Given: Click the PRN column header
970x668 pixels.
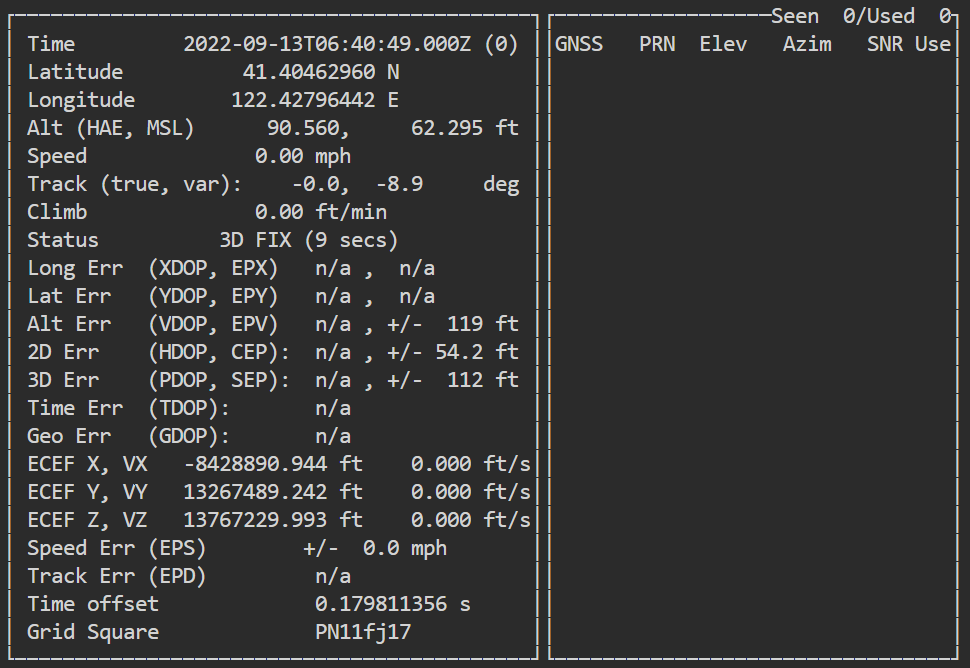Looking at the screenshot, I should point(657,45).
